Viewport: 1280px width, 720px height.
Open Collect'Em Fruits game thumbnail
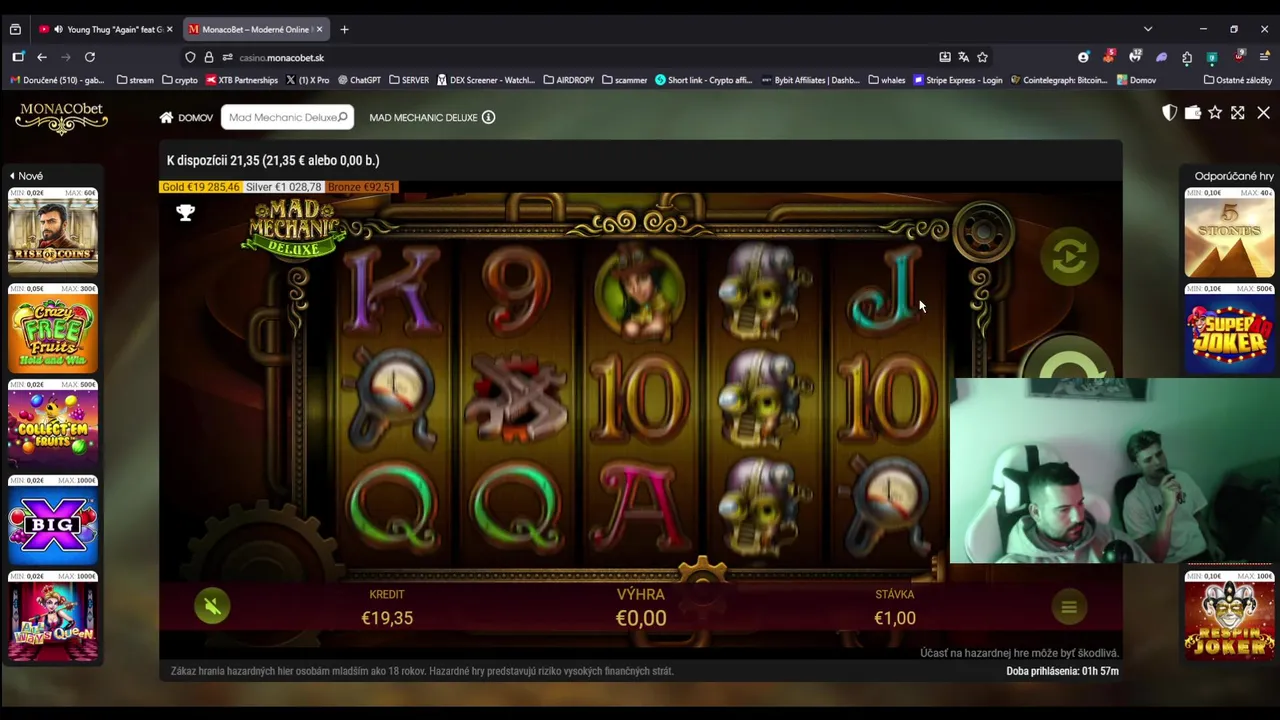pyautogui.click(x=53, y=424)
